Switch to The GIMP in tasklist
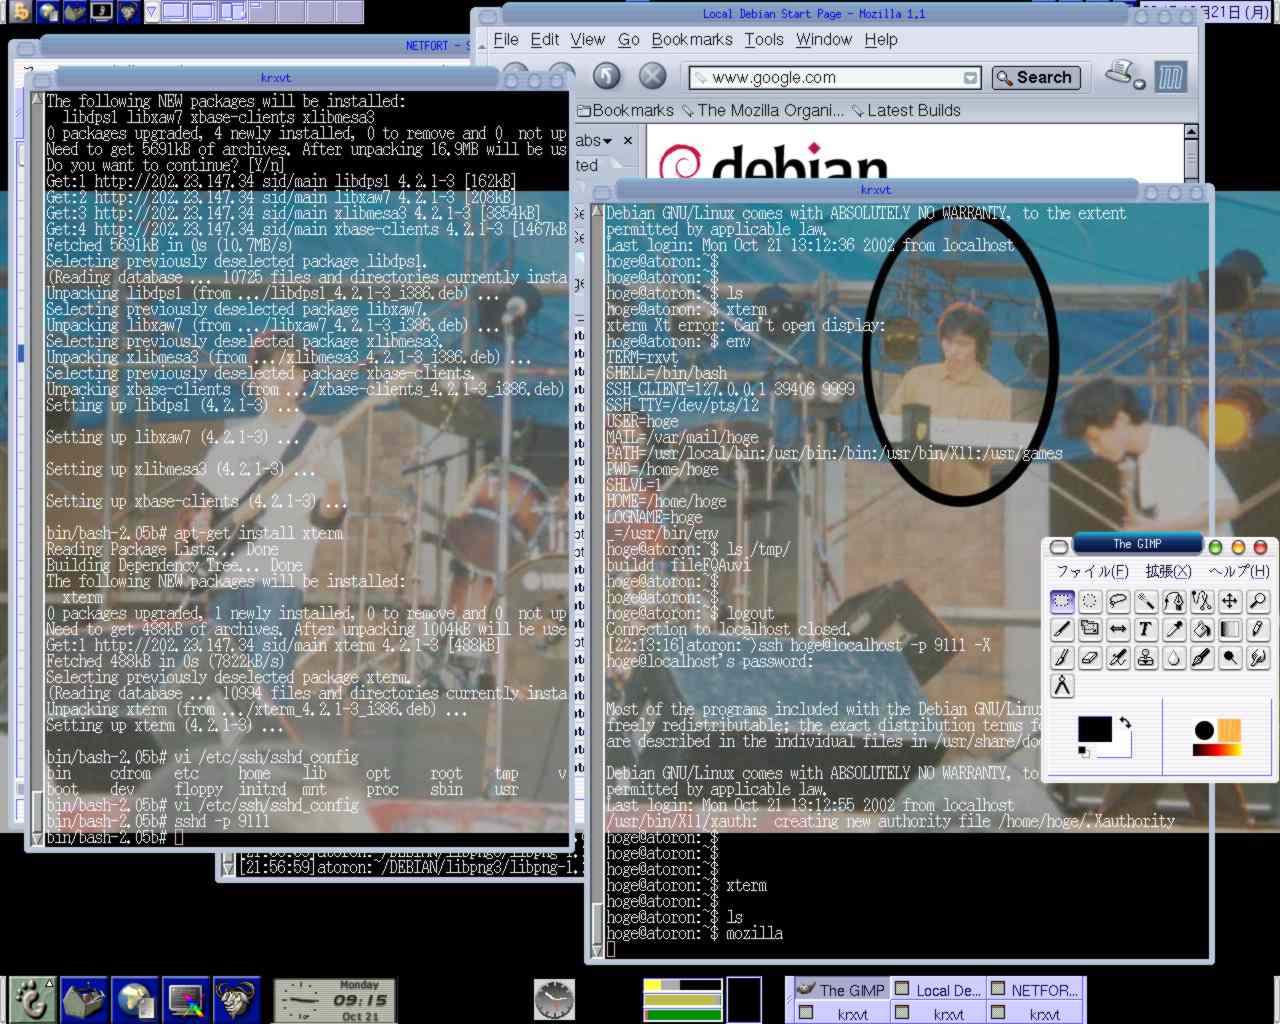 tap(840, 990)
